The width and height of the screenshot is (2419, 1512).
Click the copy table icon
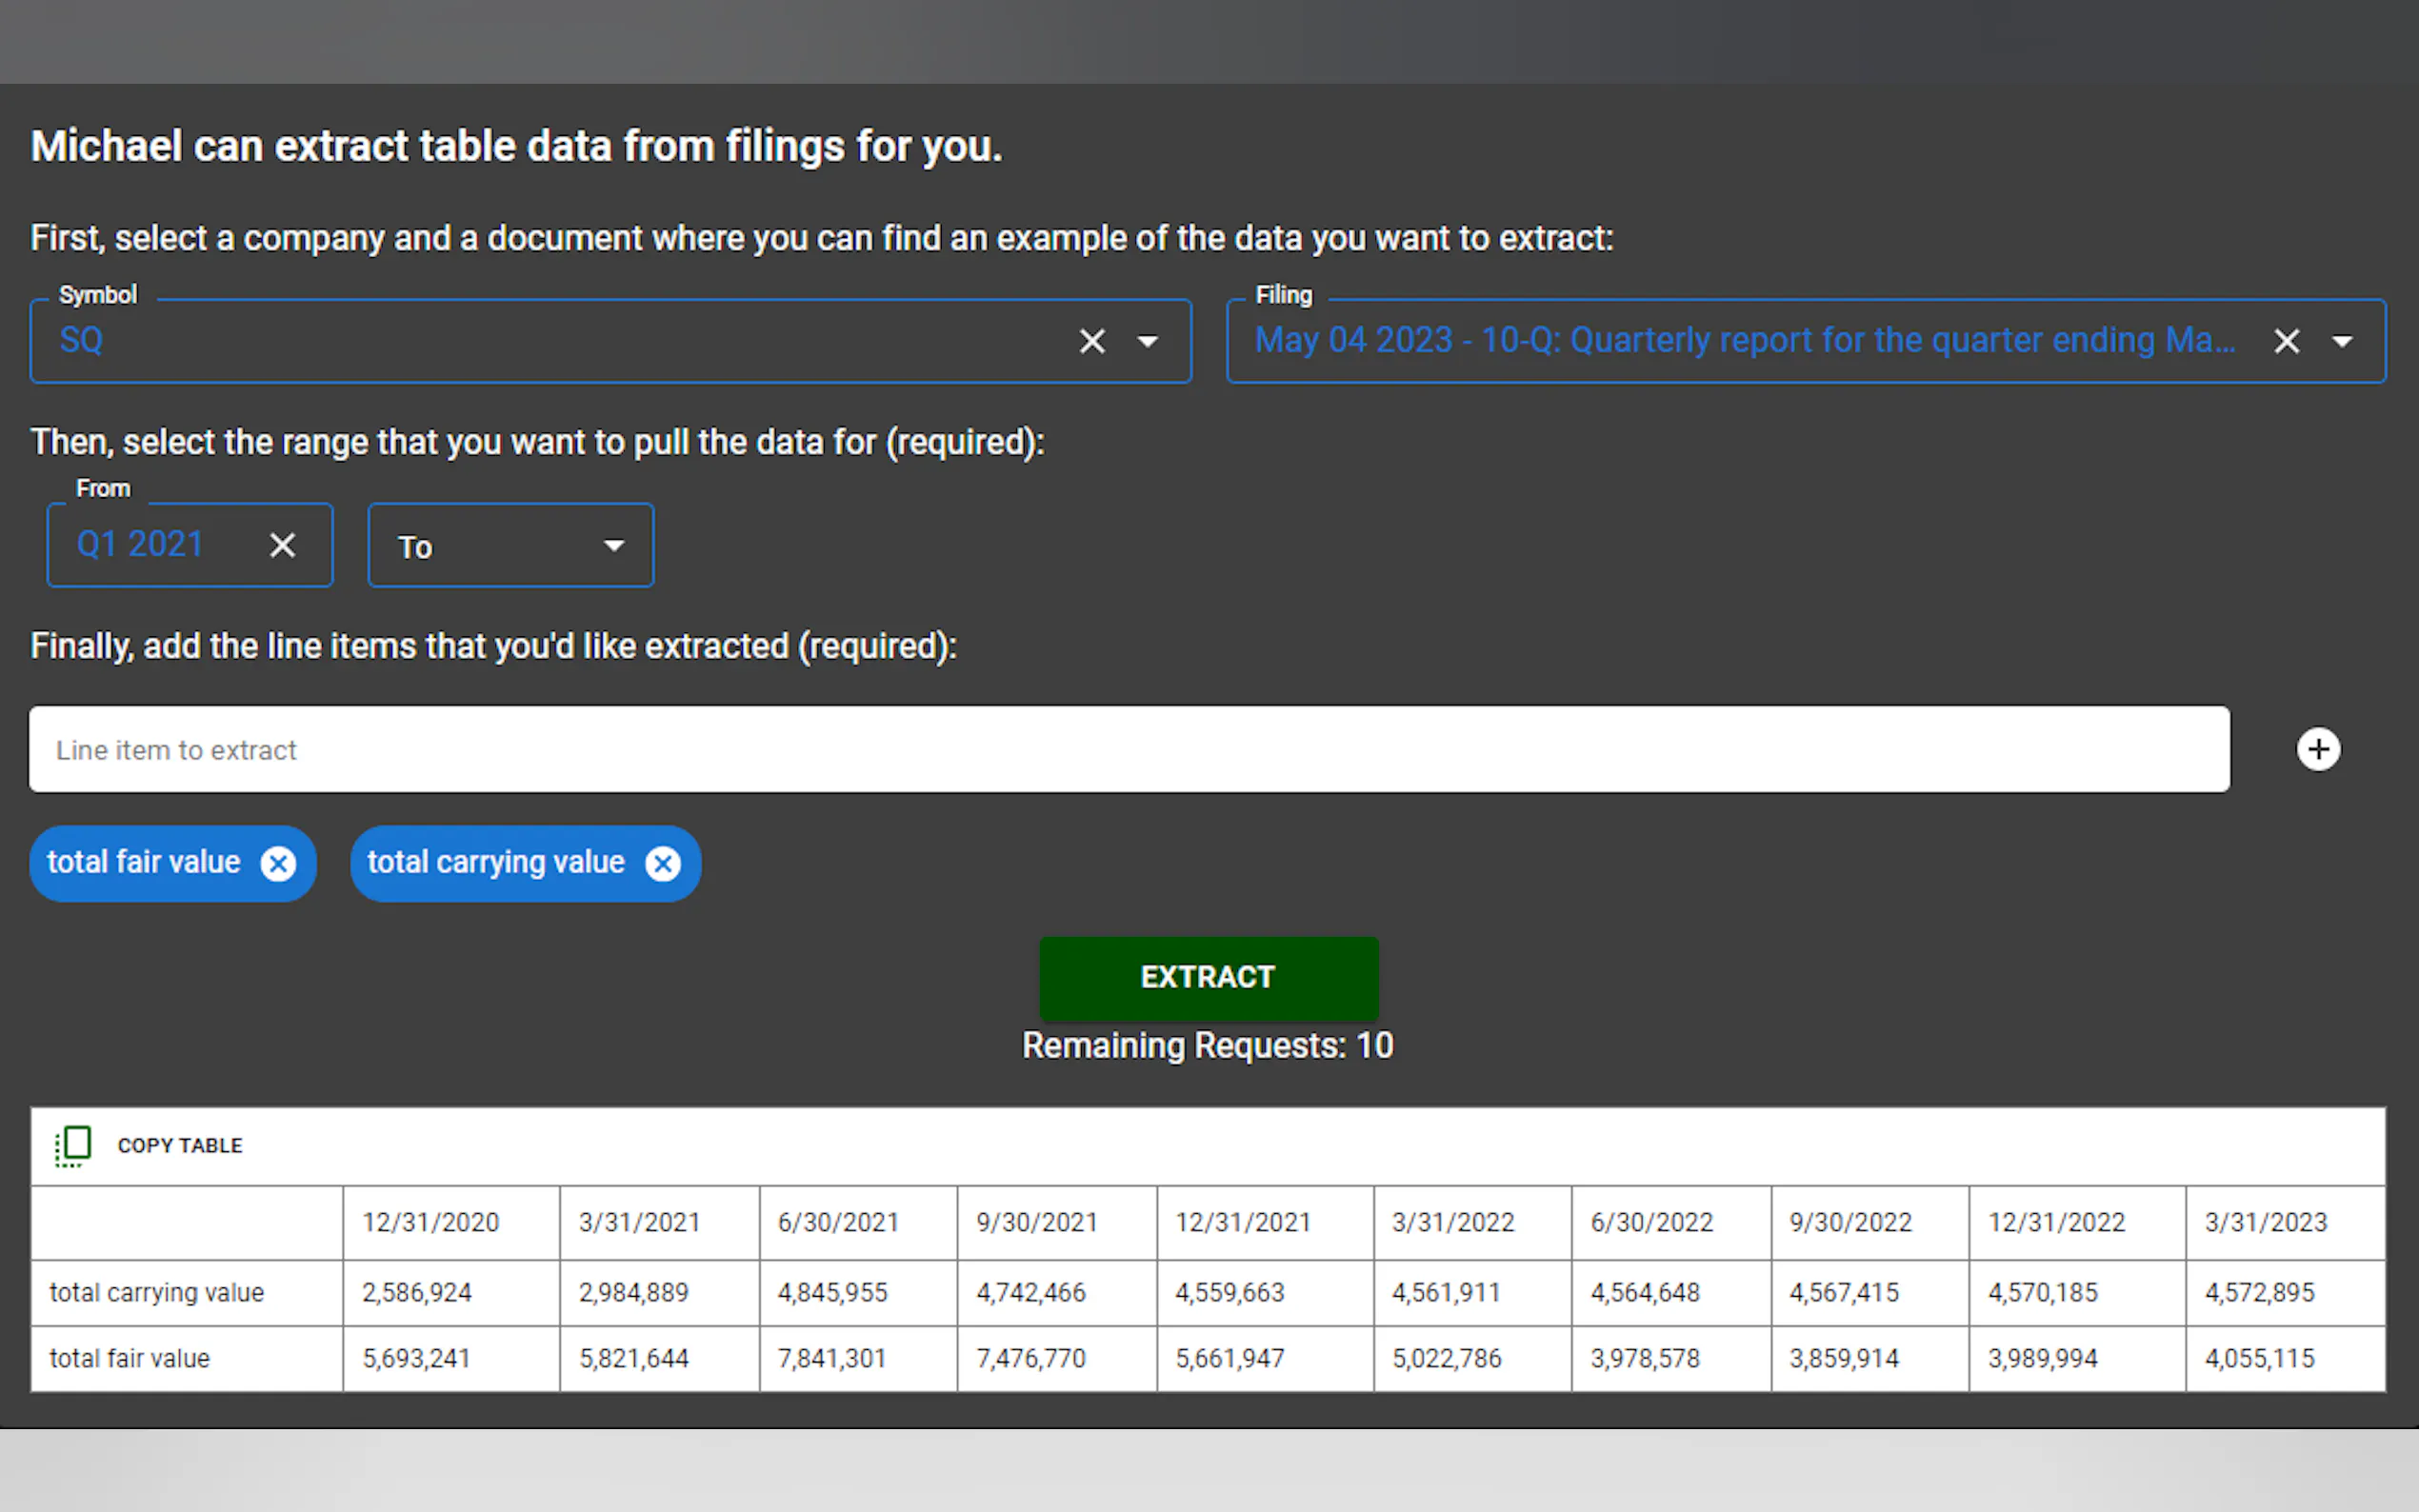click(x=73, y=1146)
